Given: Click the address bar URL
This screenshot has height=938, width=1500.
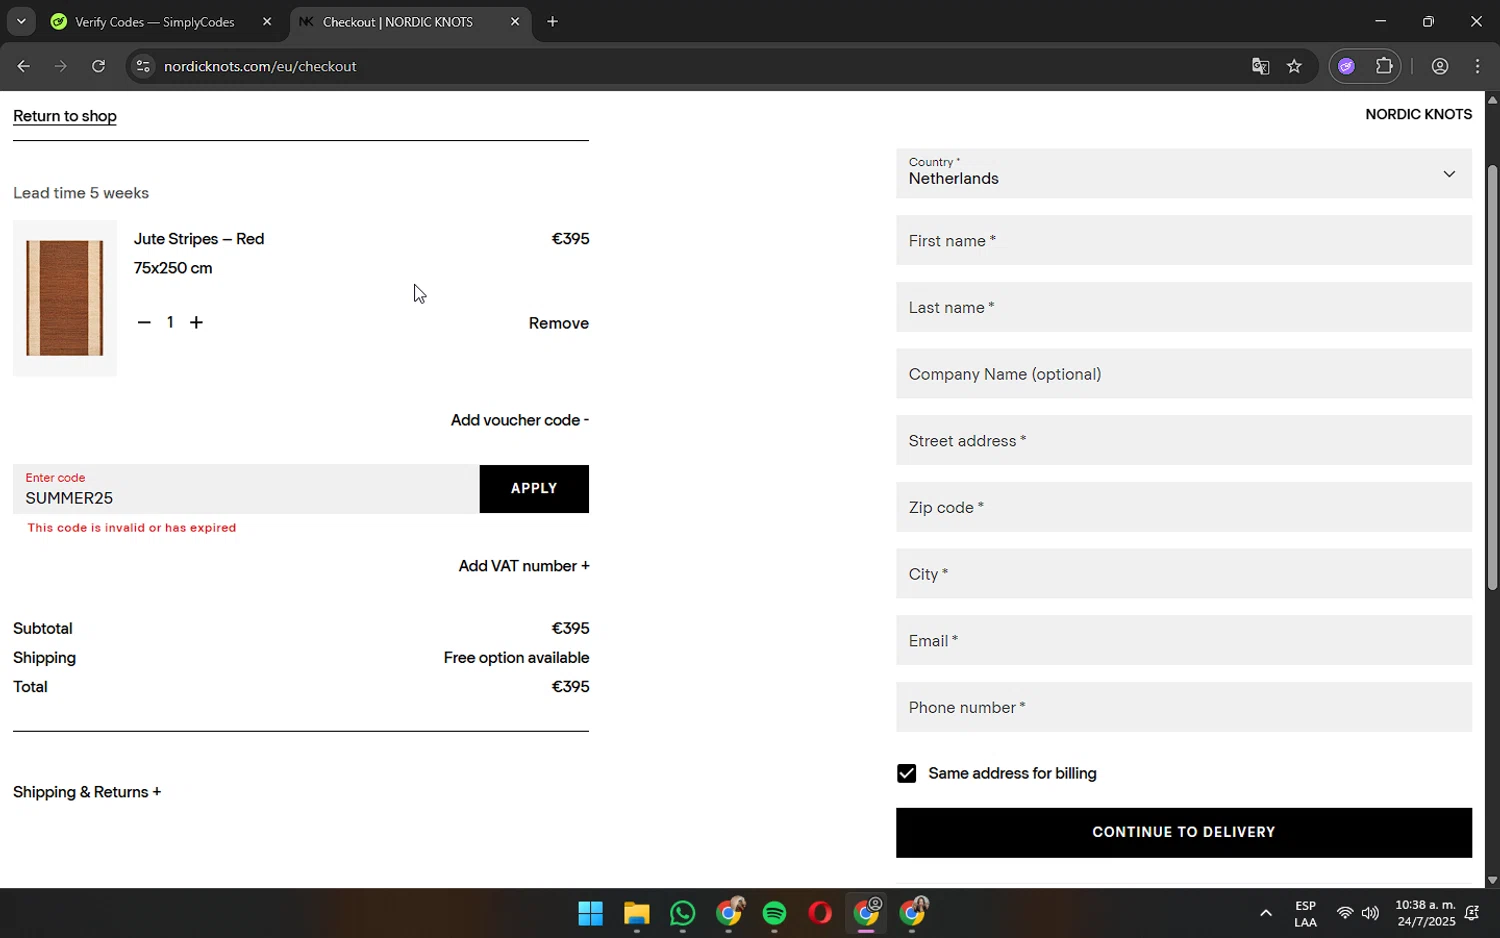Looking at the screenshot, I should coord(260,66).
